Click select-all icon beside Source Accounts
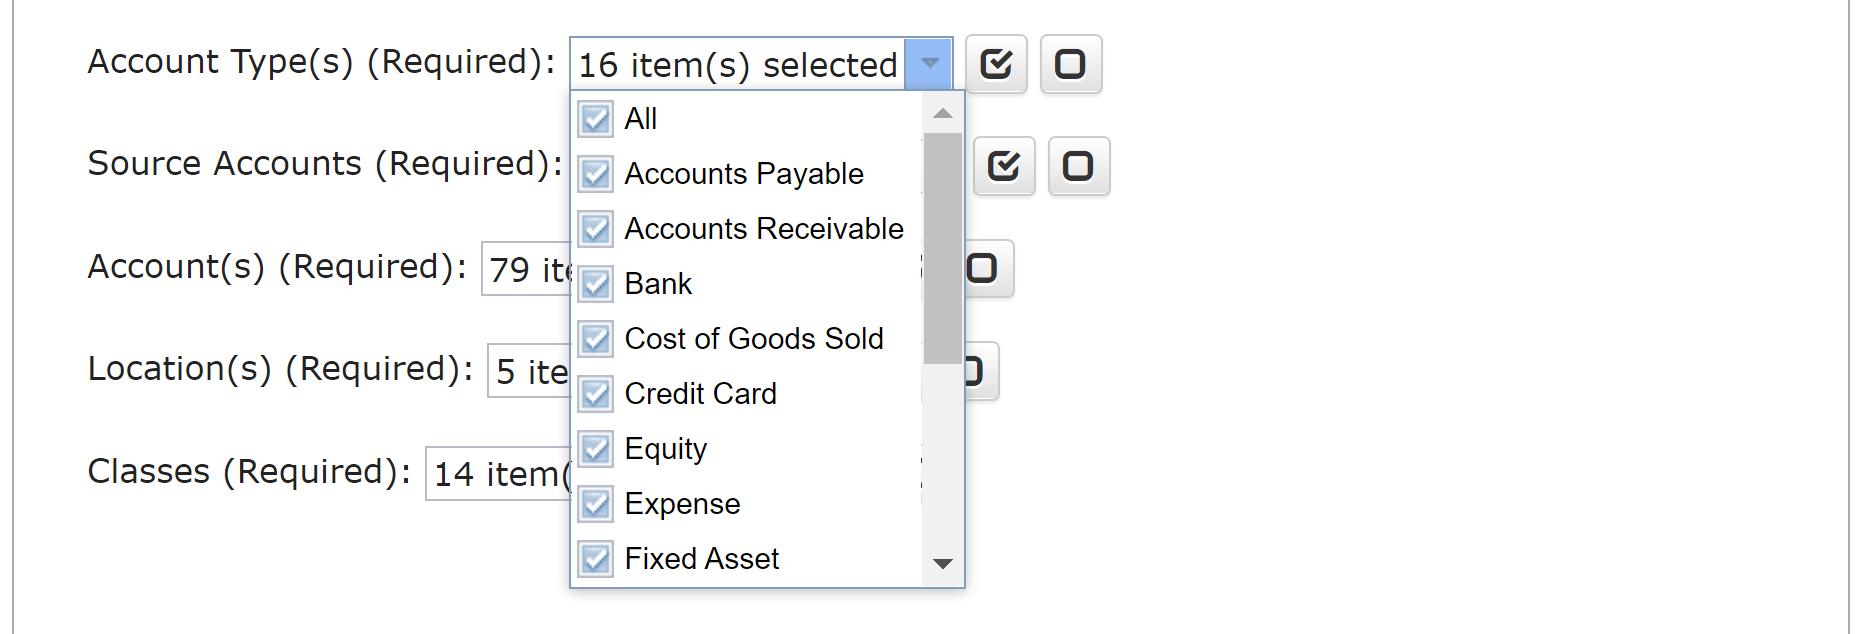This screenshot has height=634, width=1866. (1004, 166)
